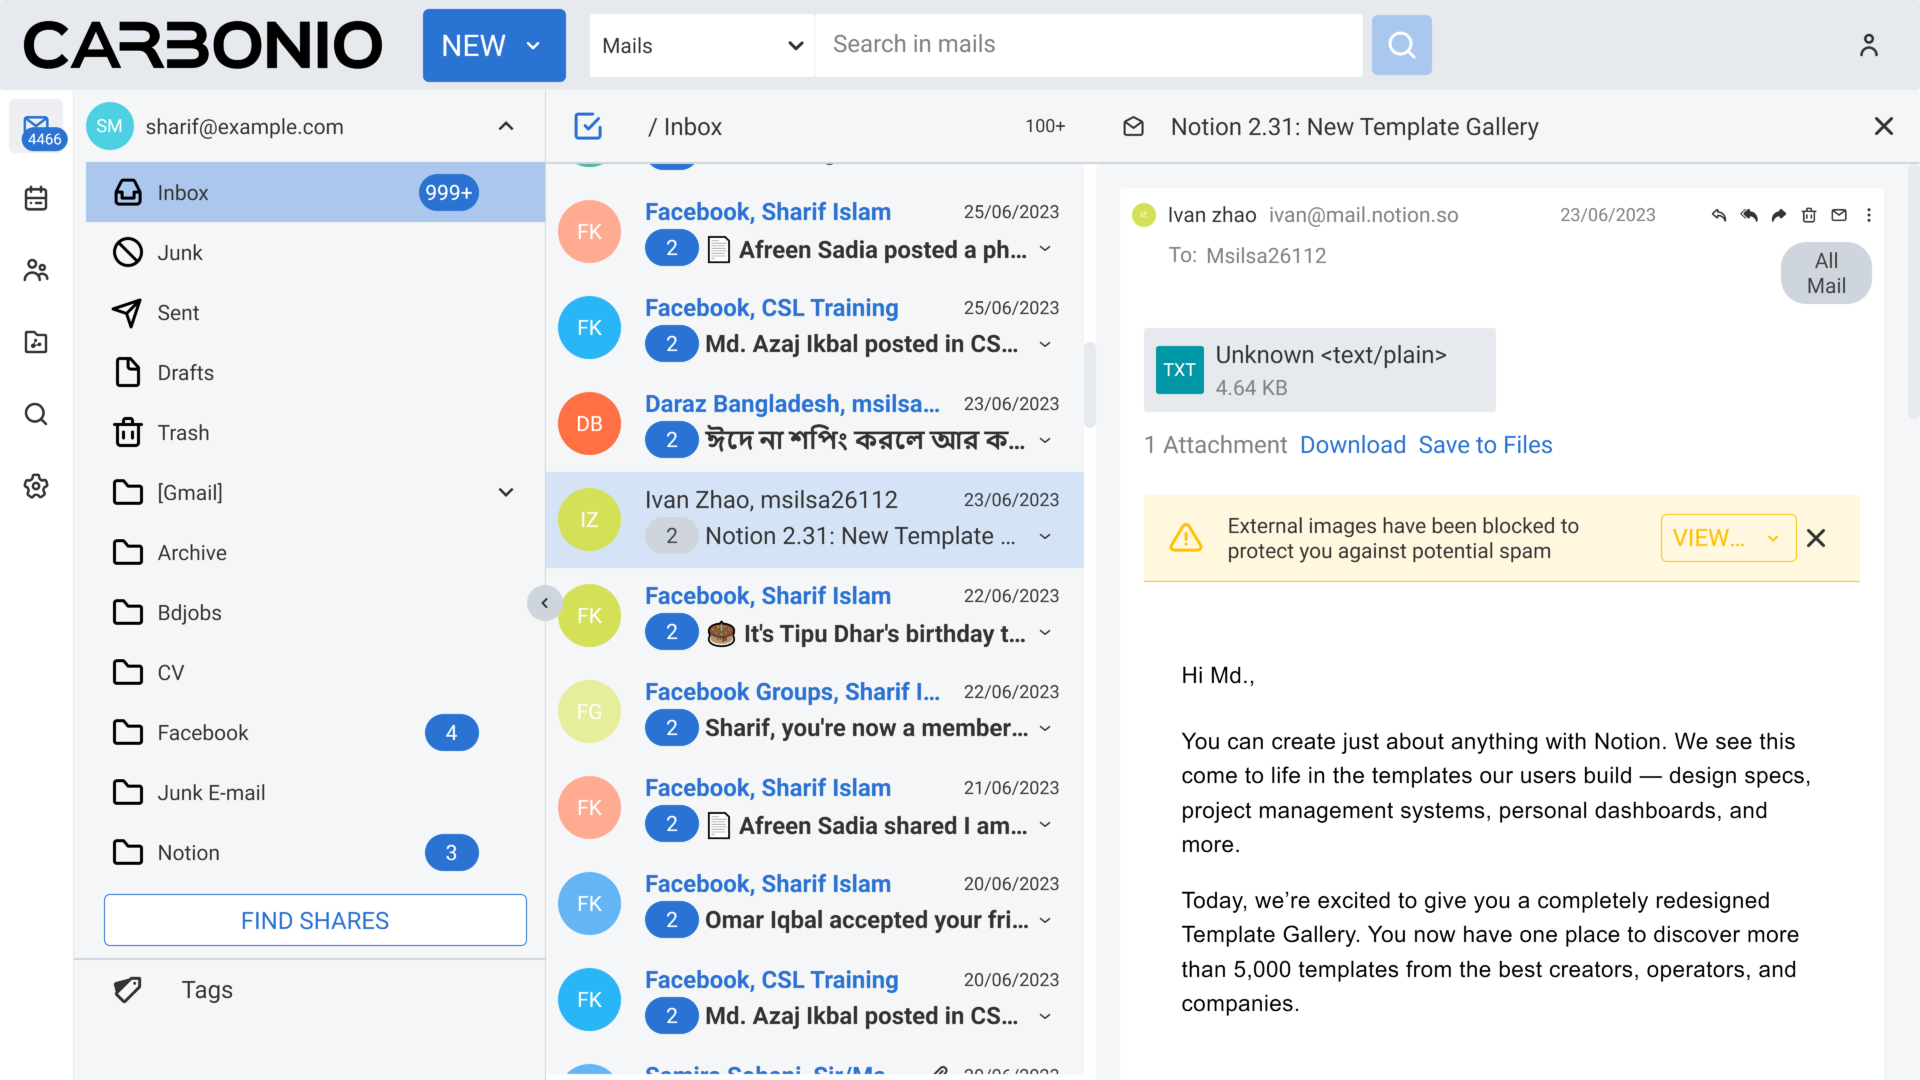Click the Save to Files link
The width and height of the screenshot is (1920, 1080).
pyautogui.click(x=1485, y=445)
